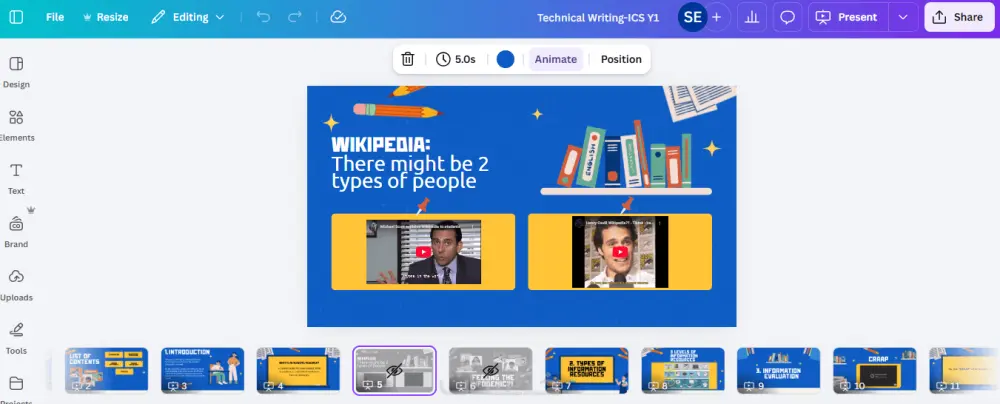Open the Text sidebar tab
Image resolution: width=1000 pixels, height=404 pixels.
point(16,179)
